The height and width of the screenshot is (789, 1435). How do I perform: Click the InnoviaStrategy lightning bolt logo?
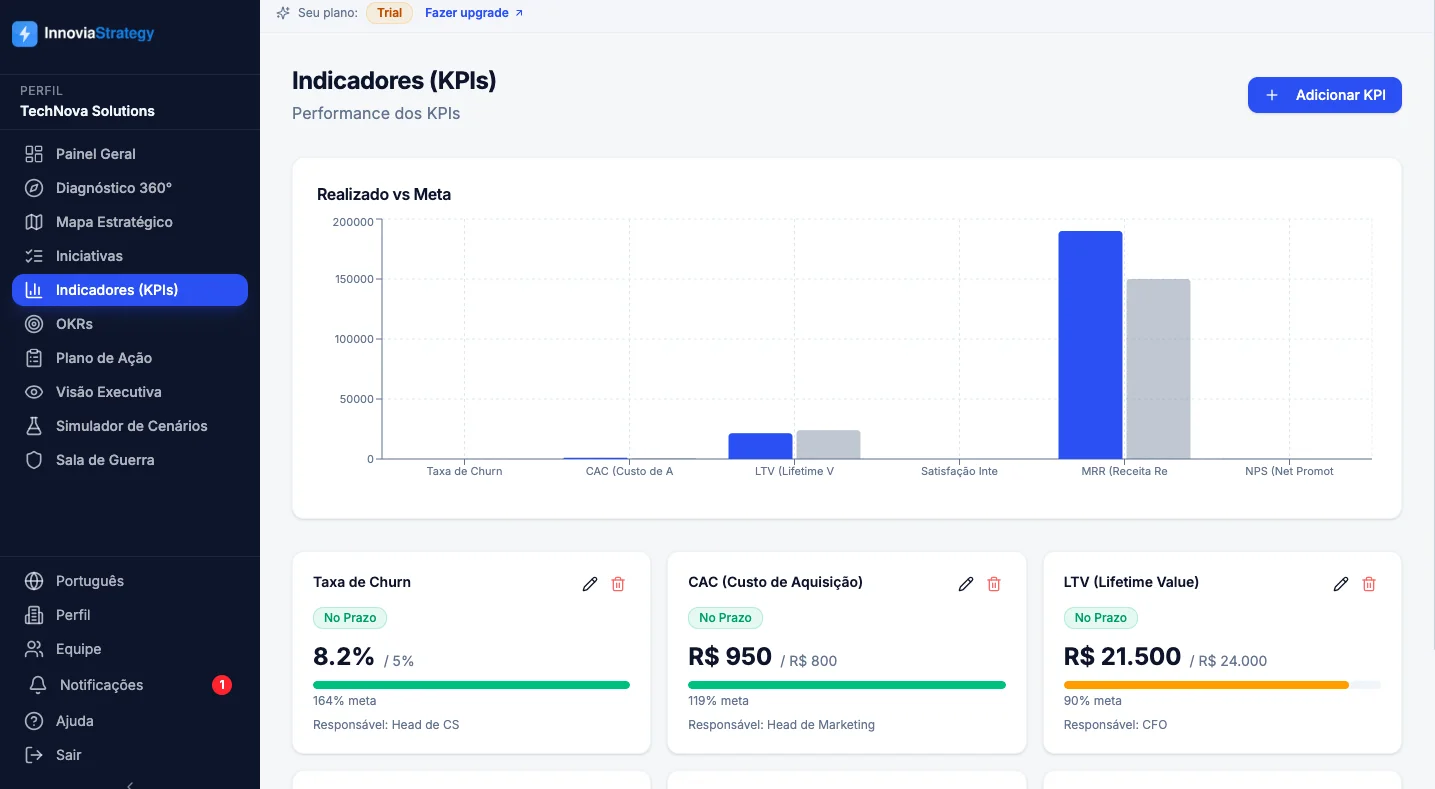point(24,34)
